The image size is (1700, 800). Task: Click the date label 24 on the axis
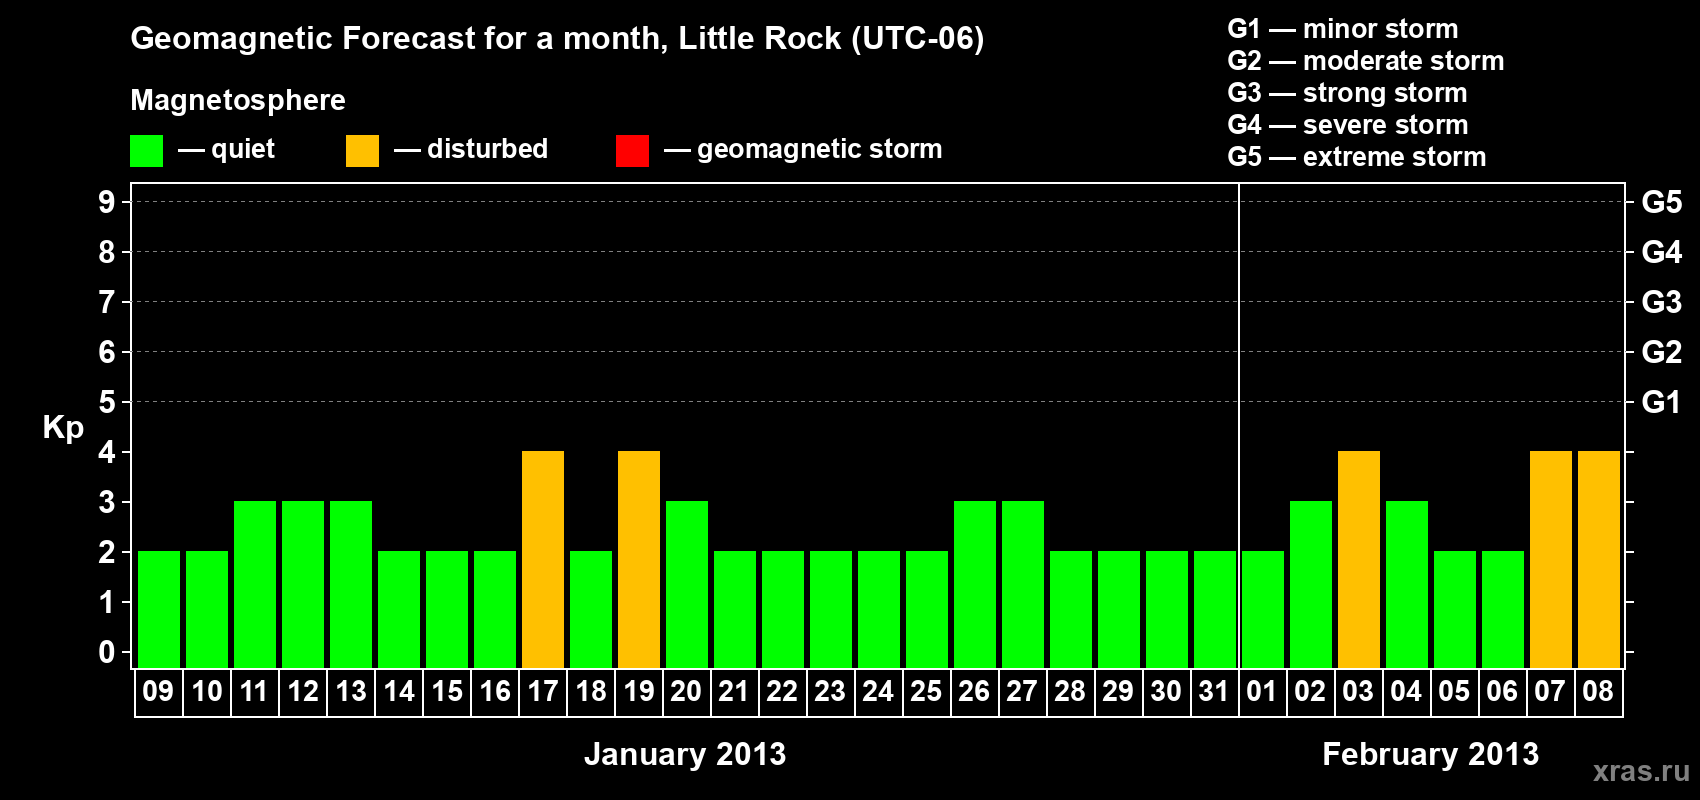(x=879, y=692)
